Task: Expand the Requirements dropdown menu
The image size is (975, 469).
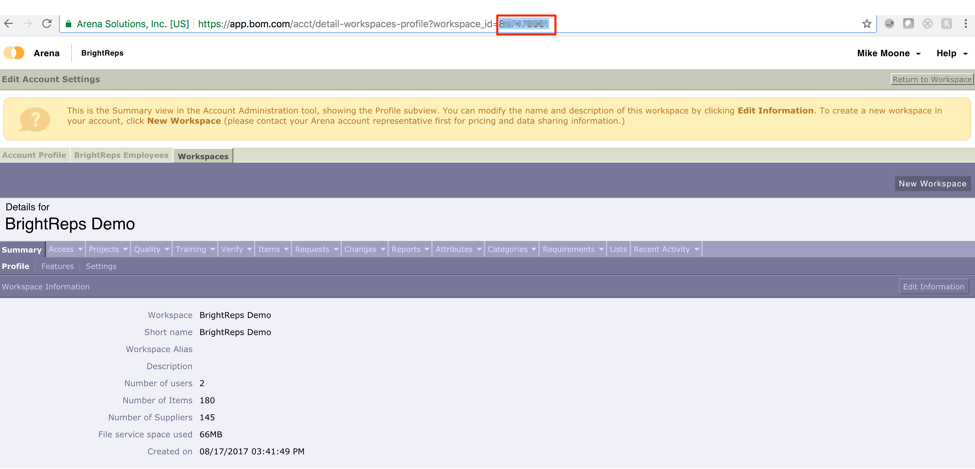Action: (573, 249)
